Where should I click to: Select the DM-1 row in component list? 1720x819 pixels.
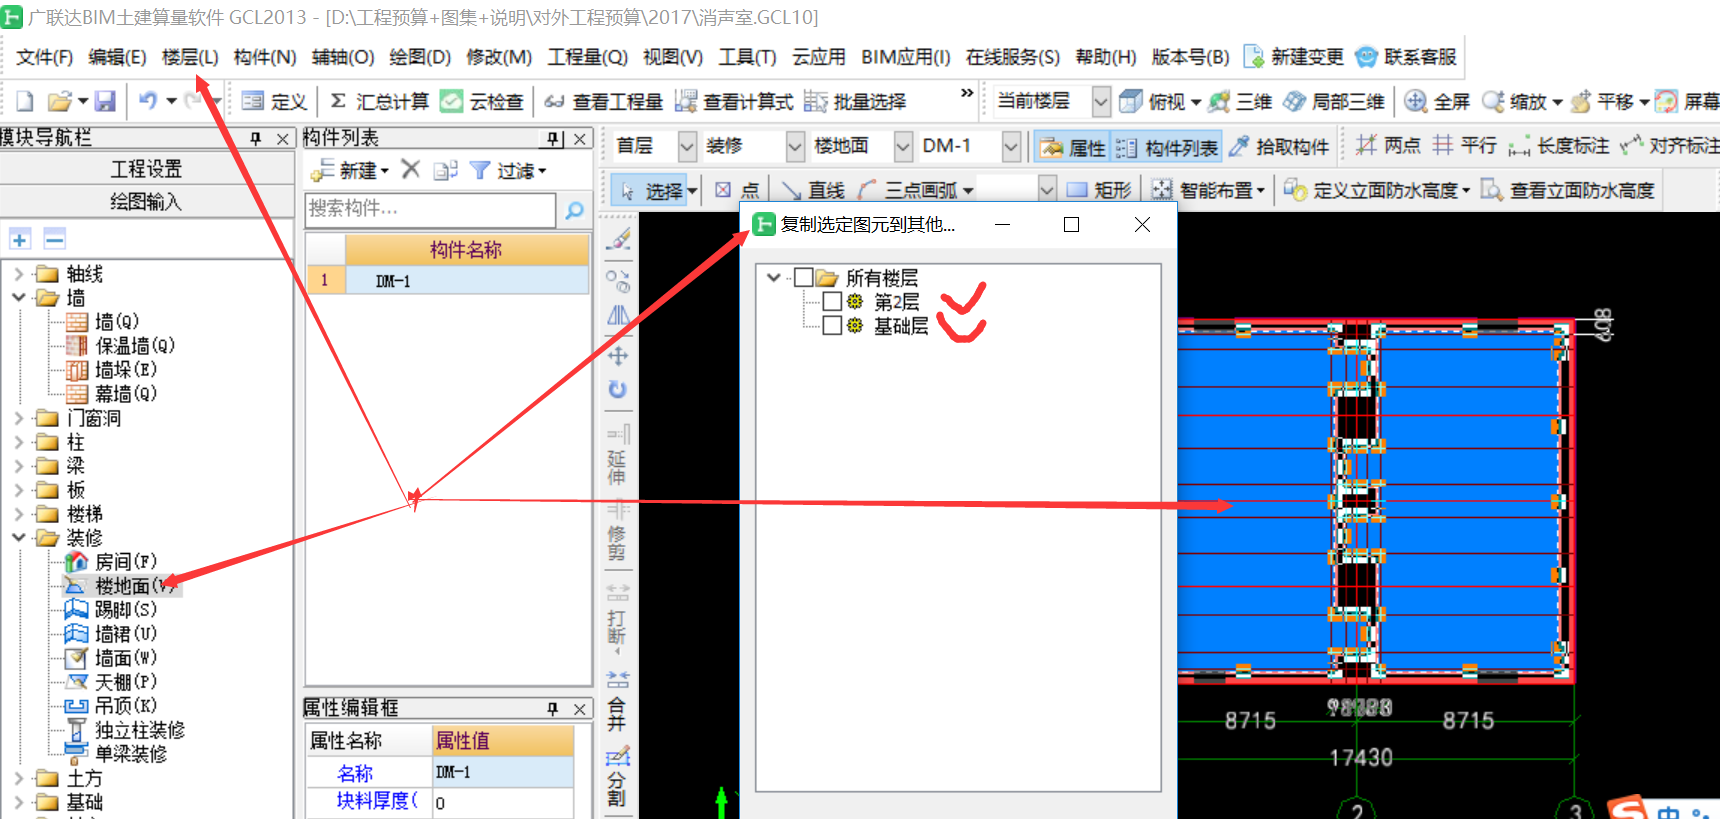(x=448, y=281)
